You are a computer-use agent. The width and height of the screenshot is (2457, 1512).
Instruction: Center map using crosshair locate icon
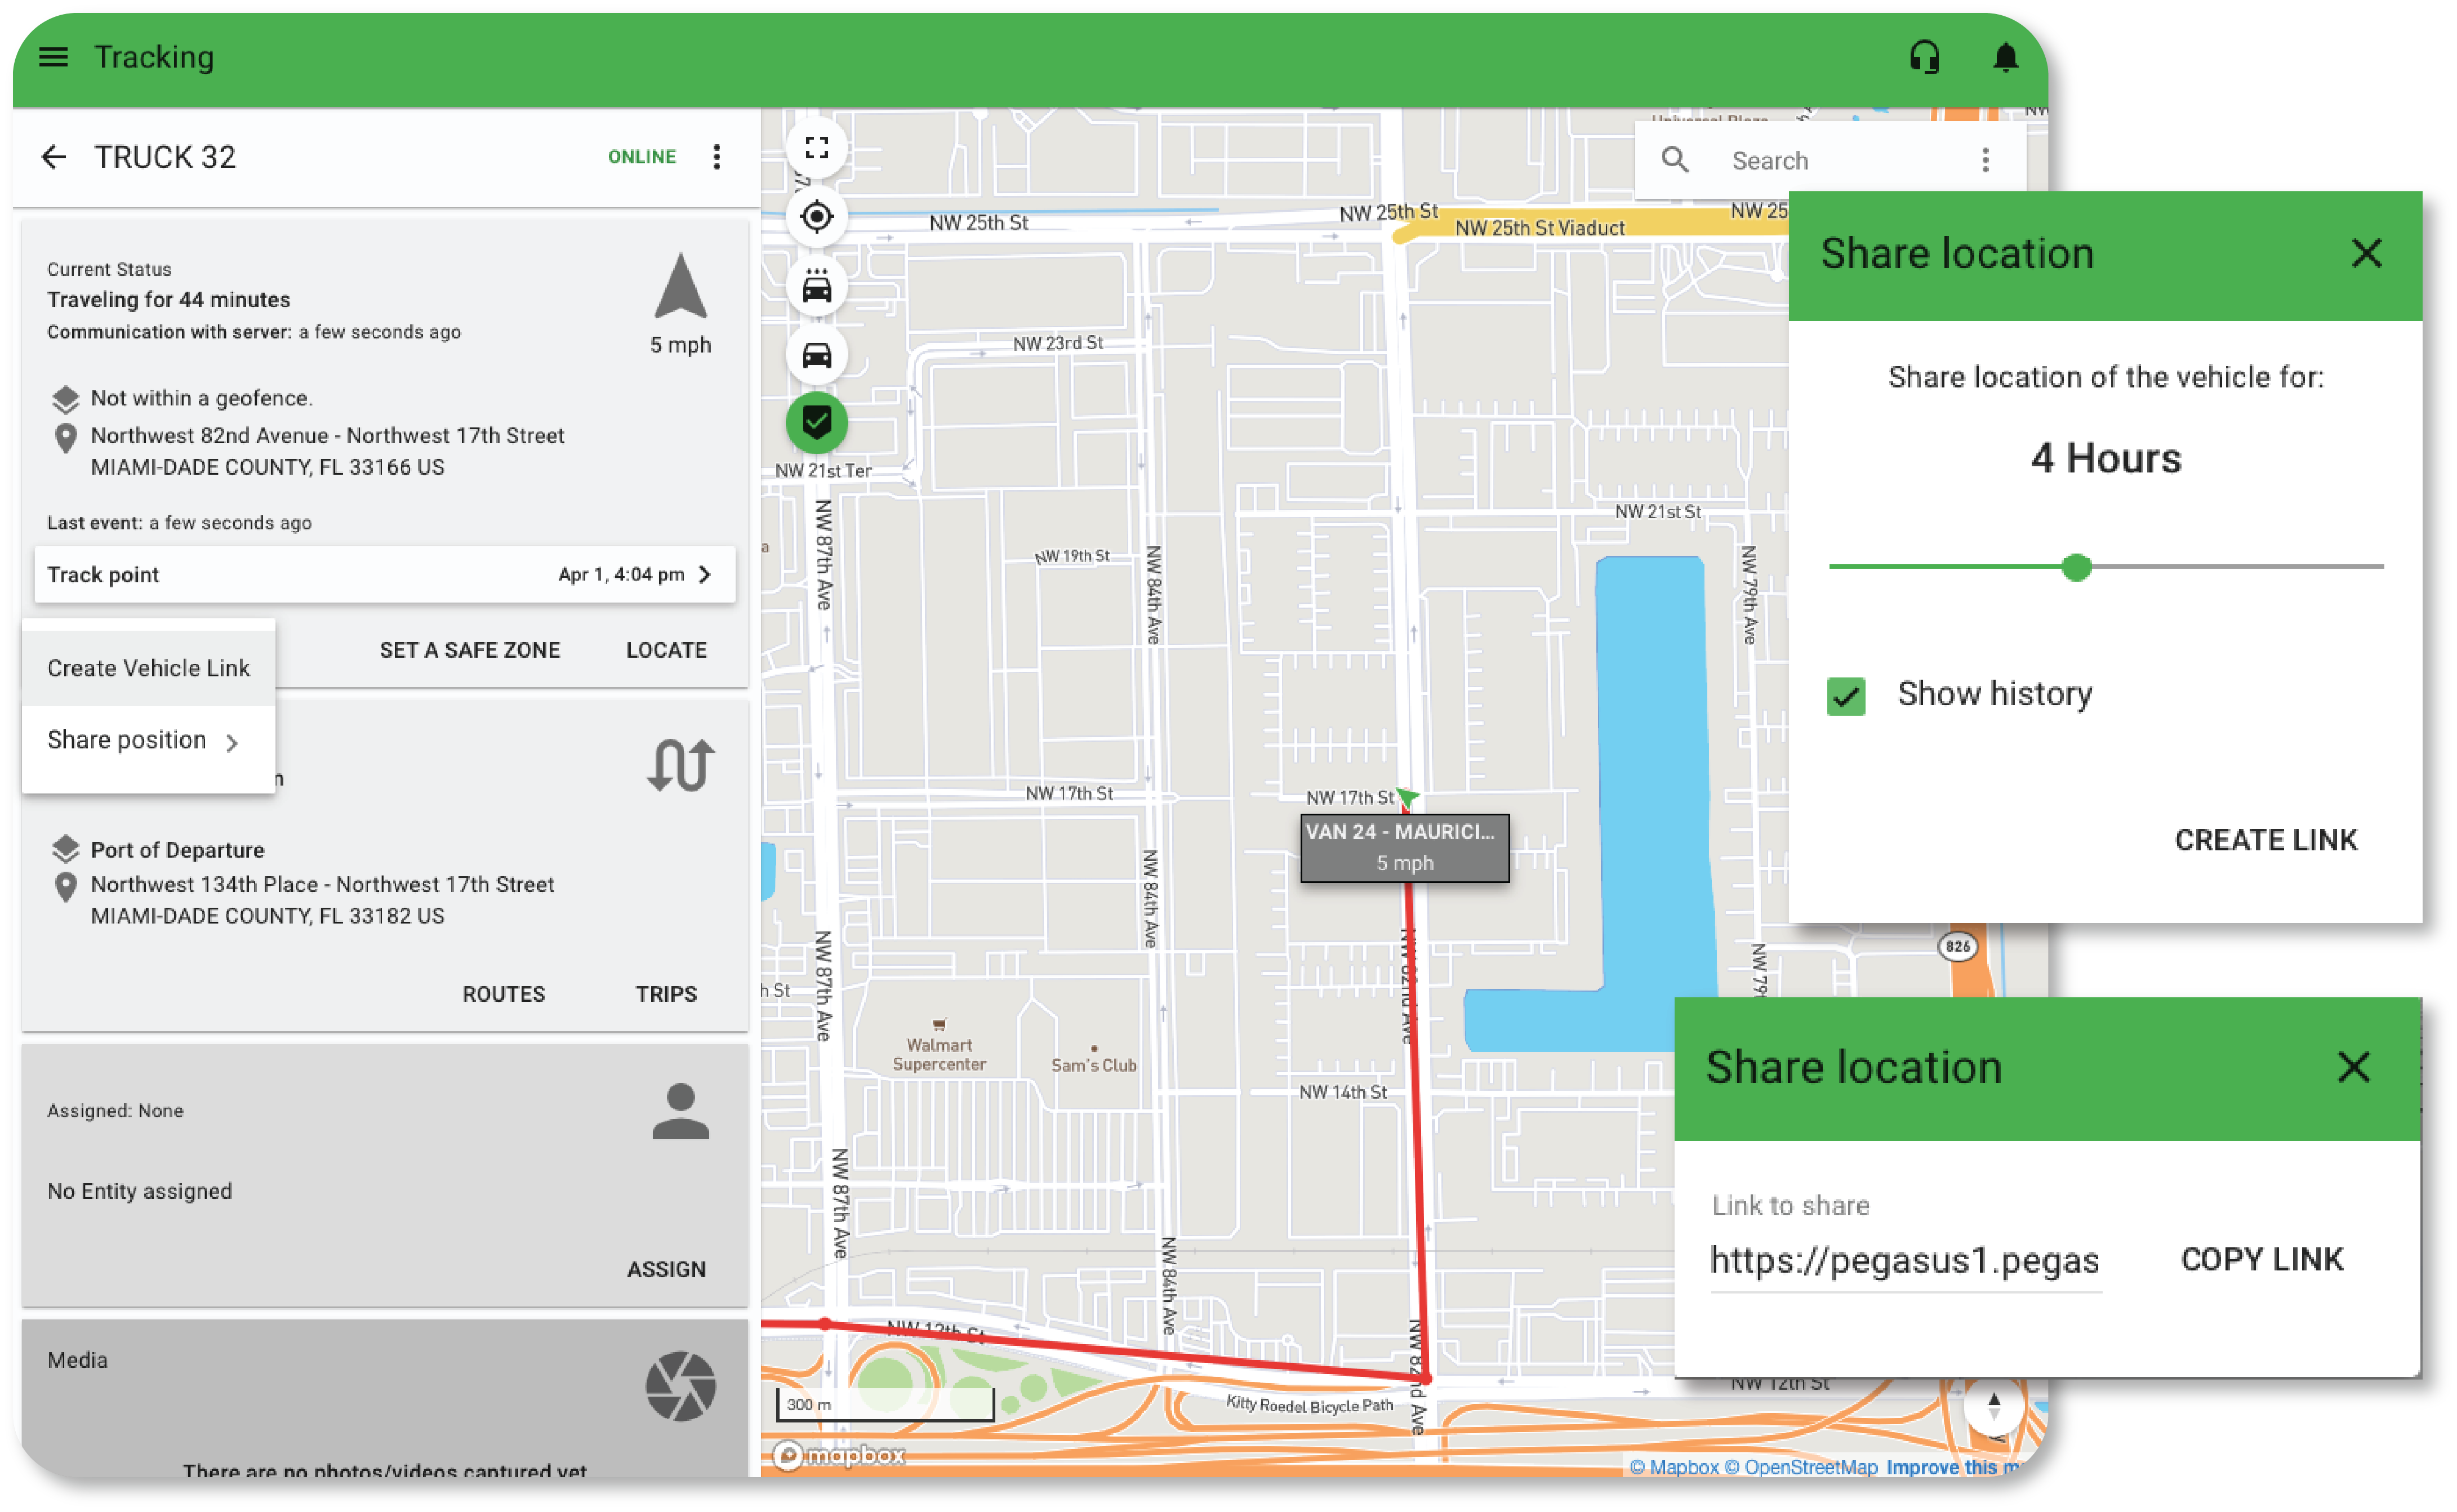click(817, 217)
